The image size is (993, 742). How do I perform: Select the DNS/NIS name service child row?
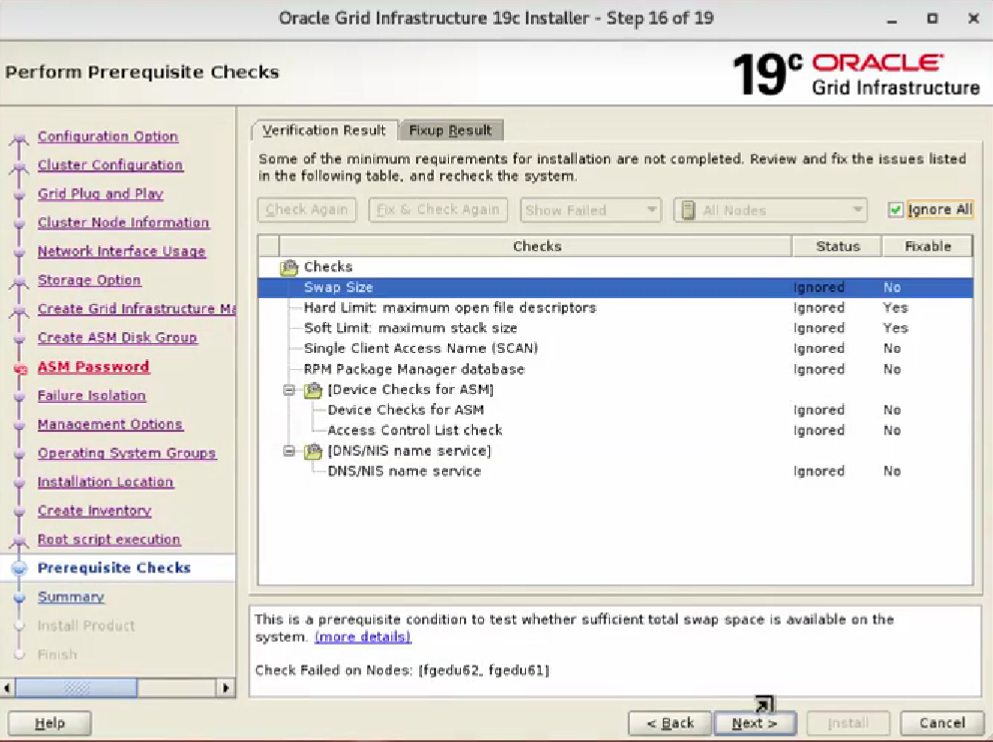click(615, 471)
